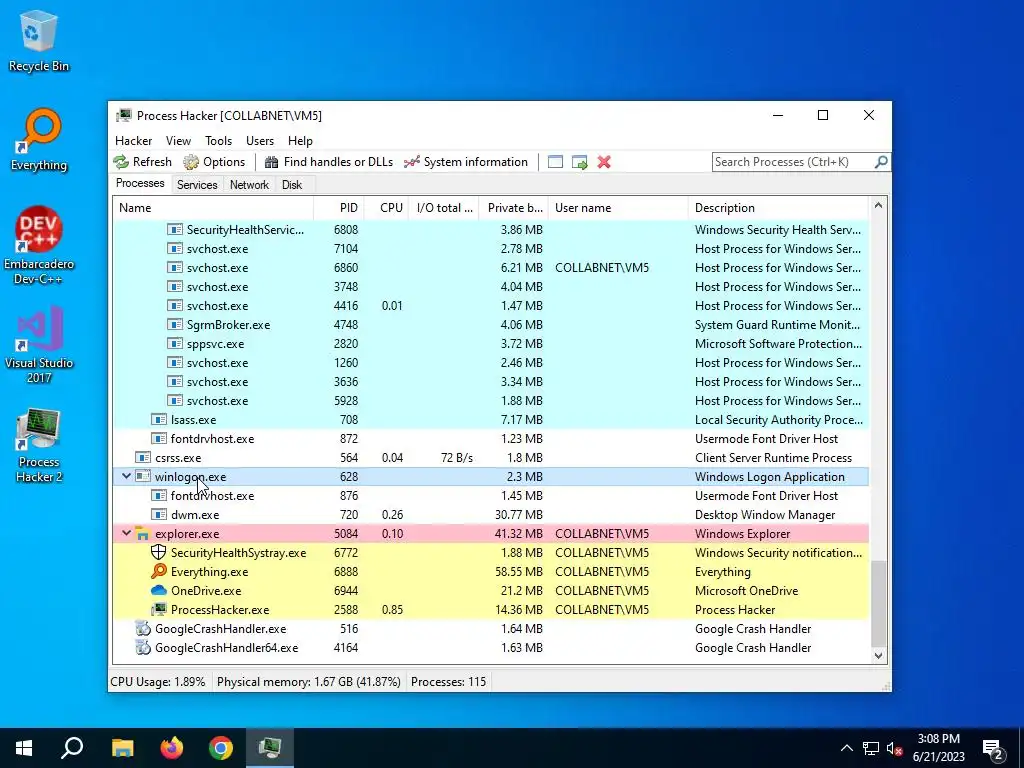Collapse the winlogon.exe tree node
The height and width of the screenshot is (768, 1024).
pyautogui.click(x=126, y=477)
